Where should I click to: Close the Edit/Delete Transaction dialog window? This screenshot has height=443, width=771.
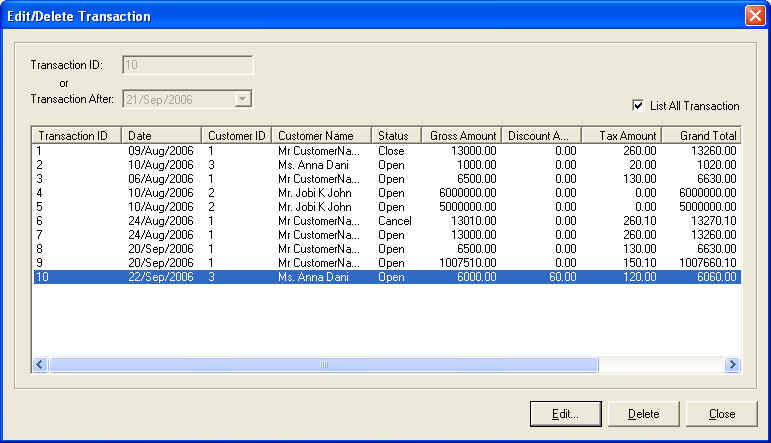click(755, 16)
